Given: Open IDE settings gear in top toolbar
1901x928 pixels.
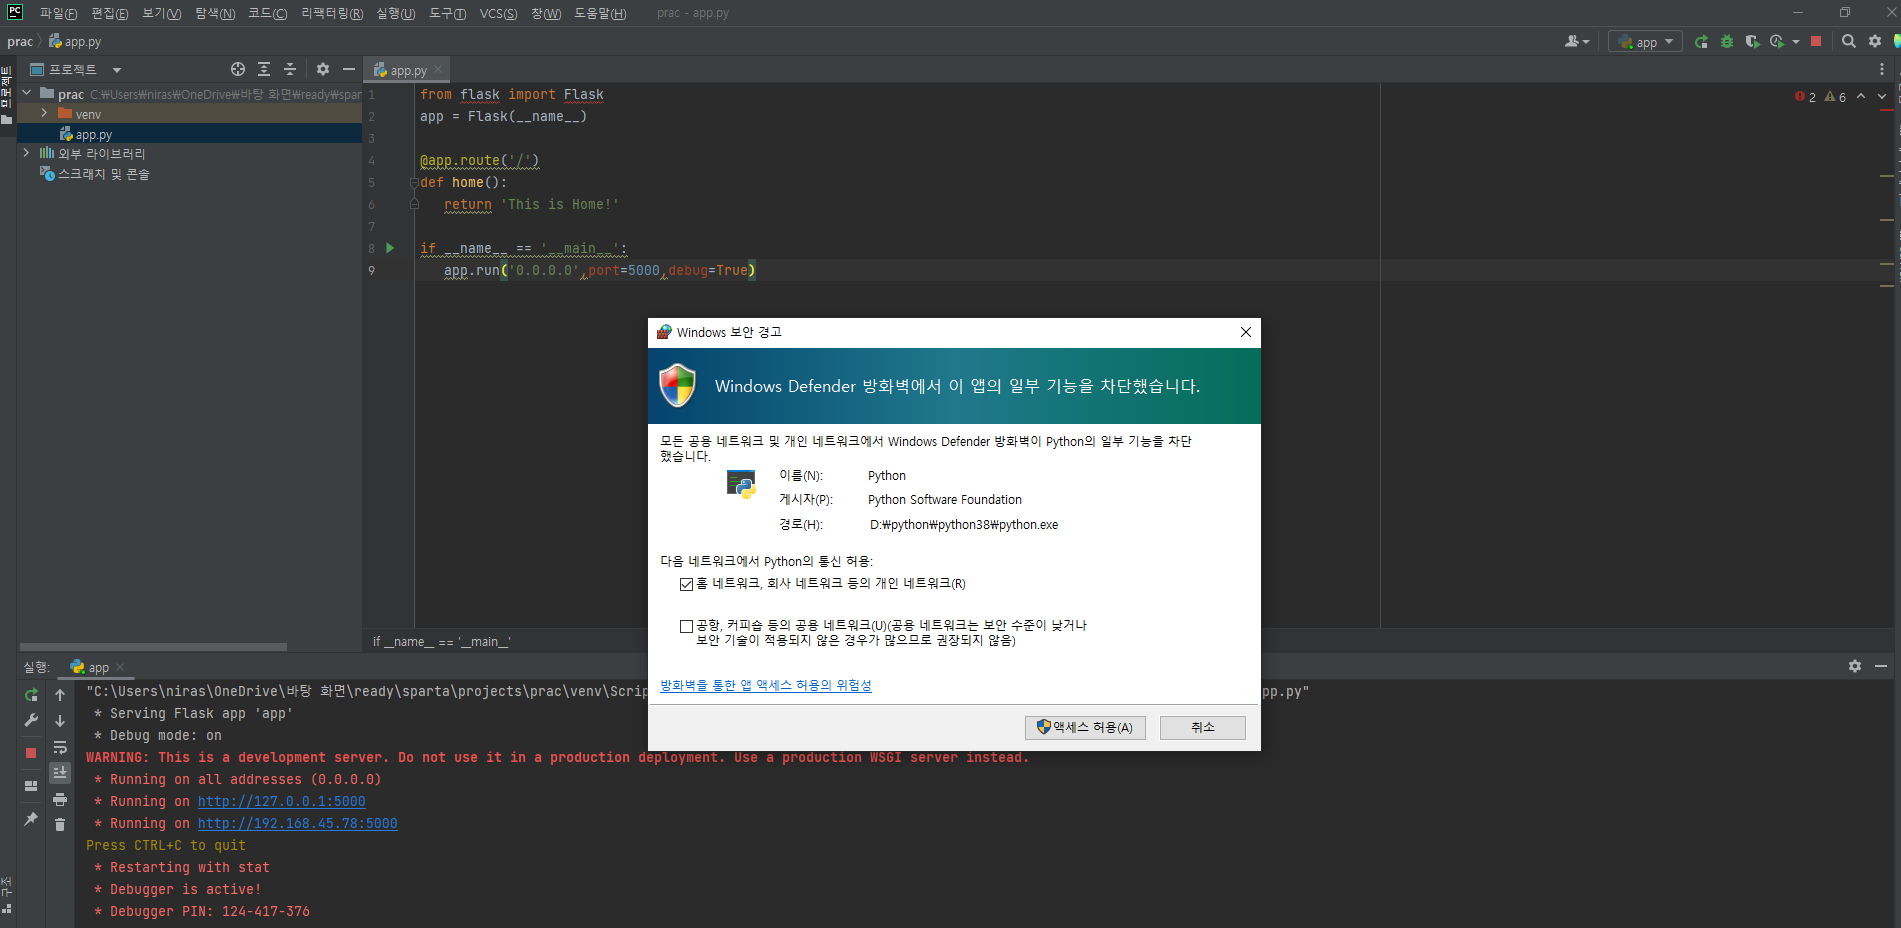Looking at the screenshot, I should 1875,42.
